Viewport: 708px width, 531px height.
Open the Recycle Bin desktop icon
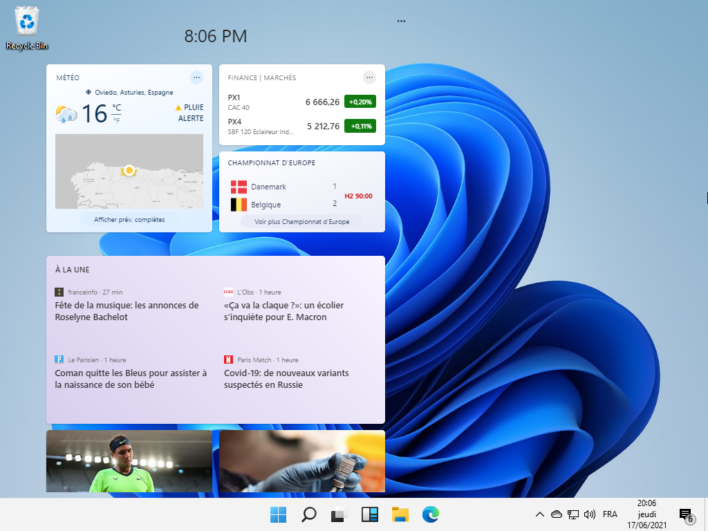coord(27,28)
